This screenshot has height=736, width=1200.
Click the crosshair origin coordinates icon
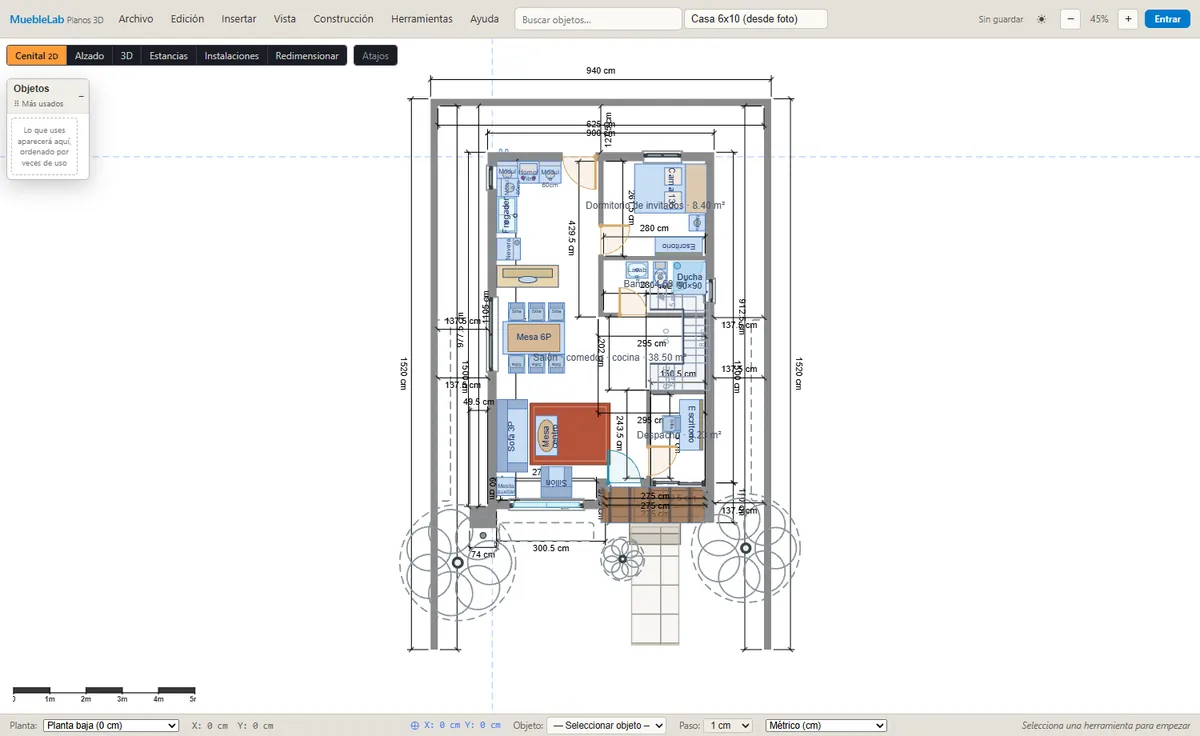pyautogui.click(x=415, y=725)
